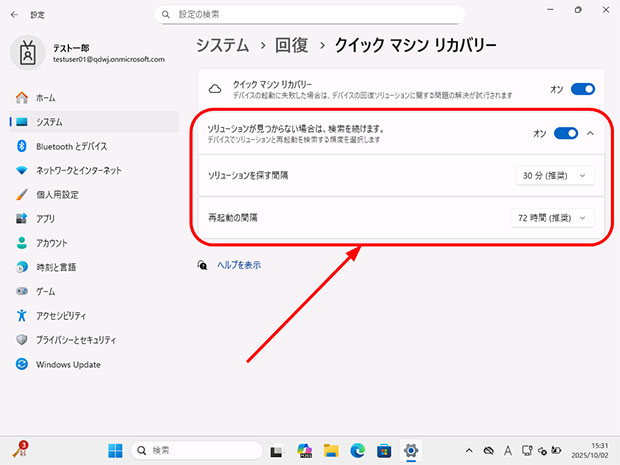Open 個人用設定 category

(x=94, y=195)
